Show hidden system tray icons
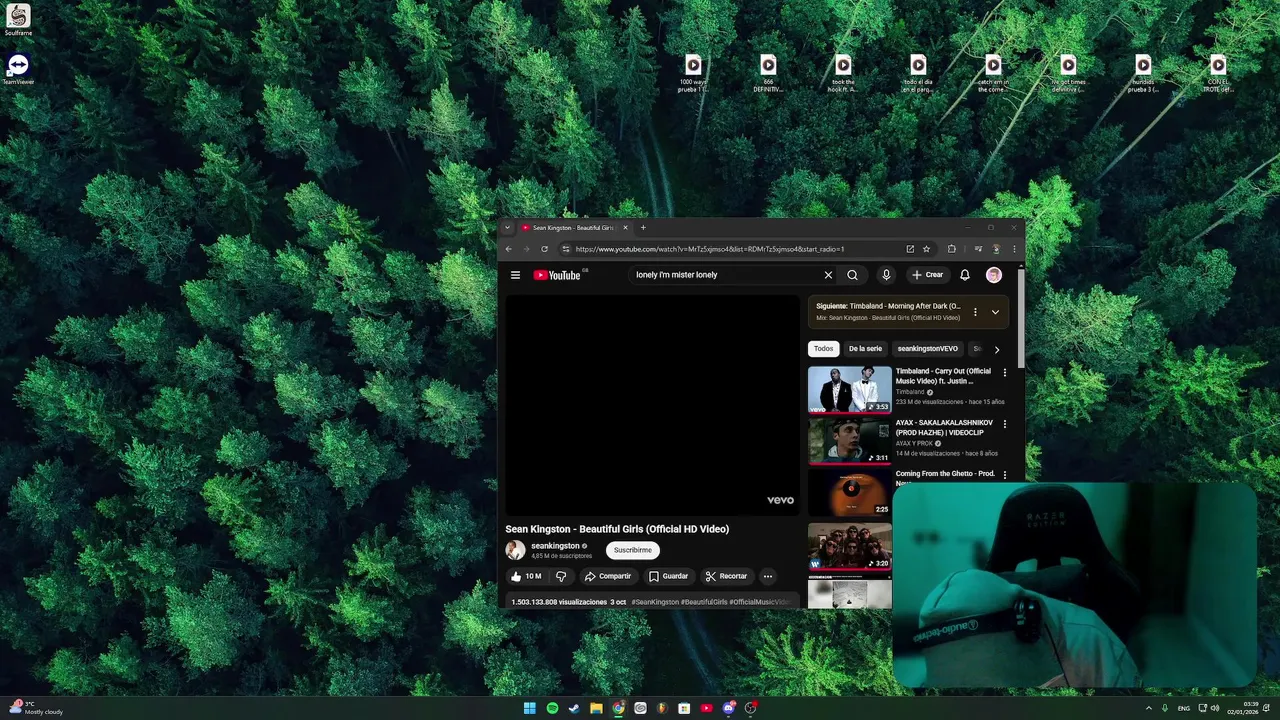1280x720 pixels. [x=1148, y=708]
